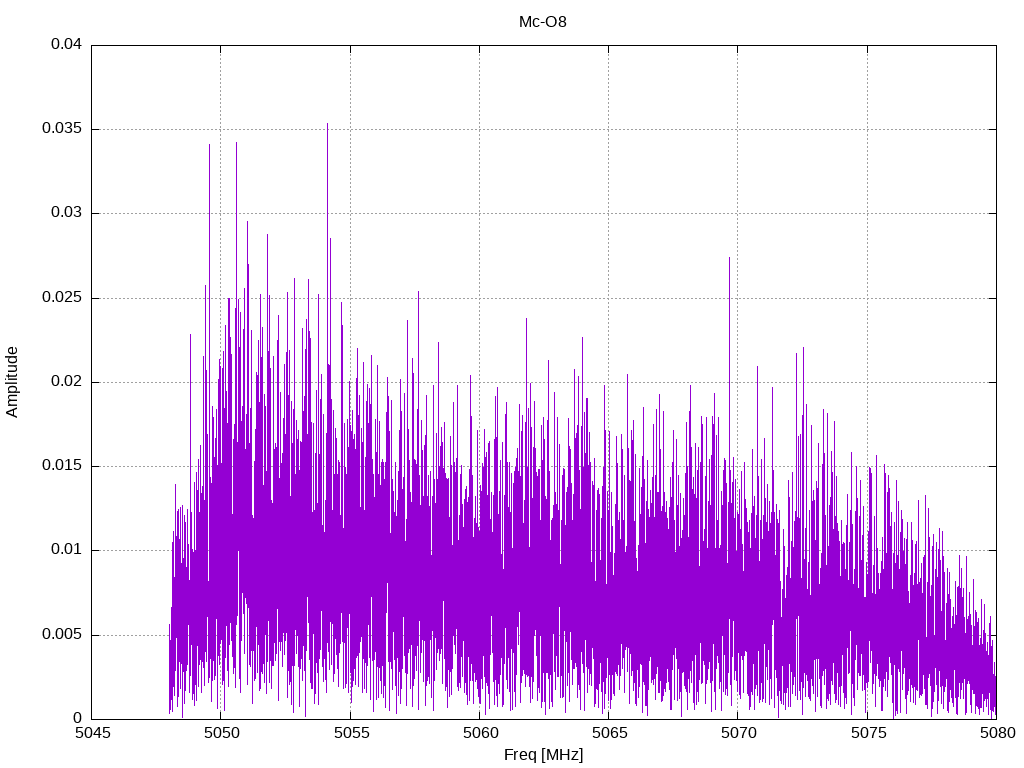Image resolution: width=1024 pixels, height=768 pixels.
Task: Select the 5065 x-axis tick label
Action: 608,734
